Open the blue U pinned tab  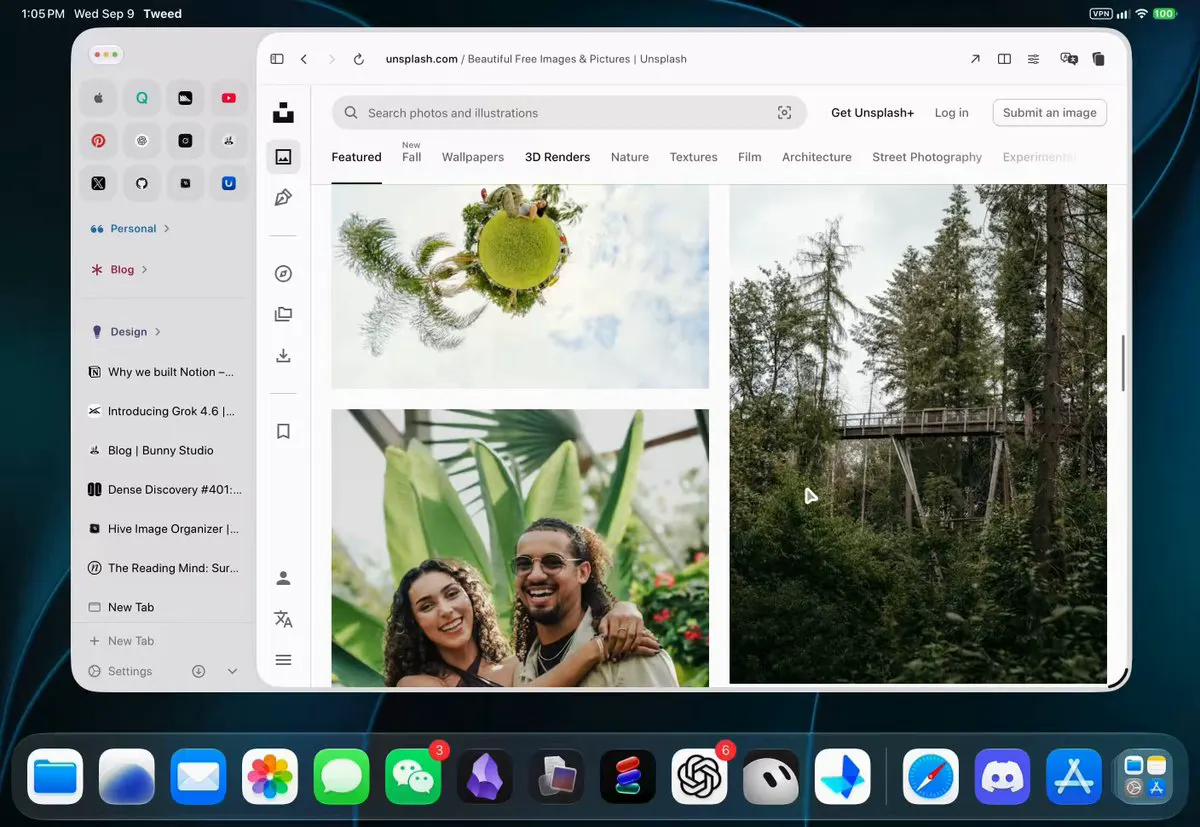pos(229,184)
